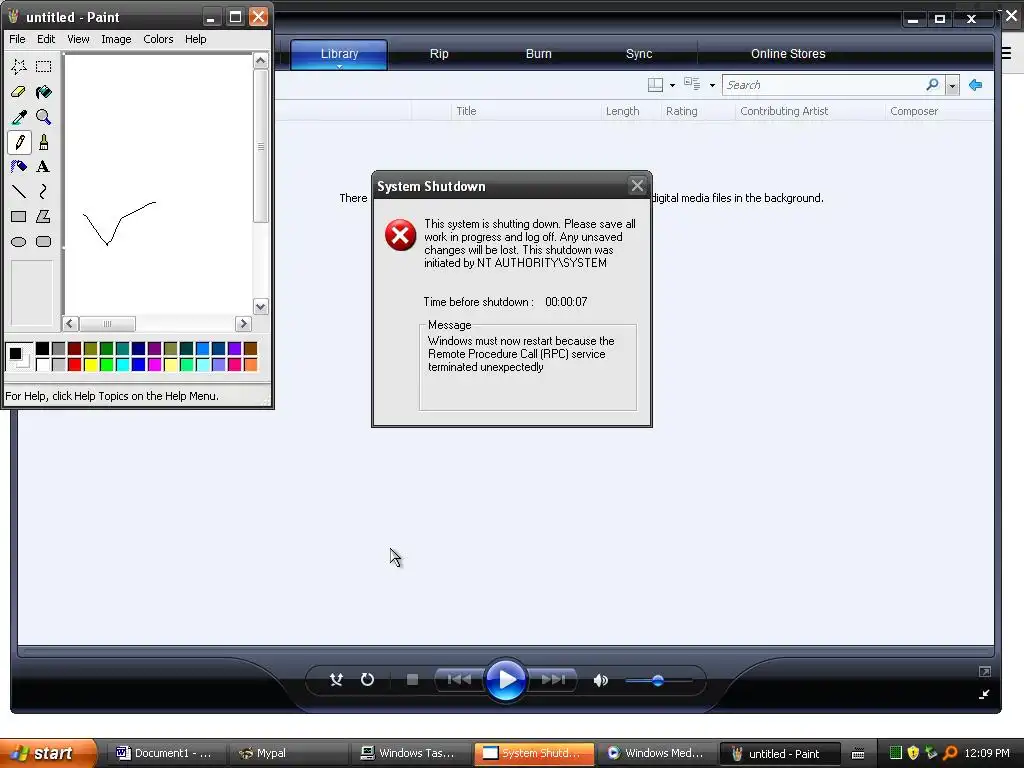The image size is (1024, 768).
Task: Go to previous track in Media Player
Action: coord(458,680)
